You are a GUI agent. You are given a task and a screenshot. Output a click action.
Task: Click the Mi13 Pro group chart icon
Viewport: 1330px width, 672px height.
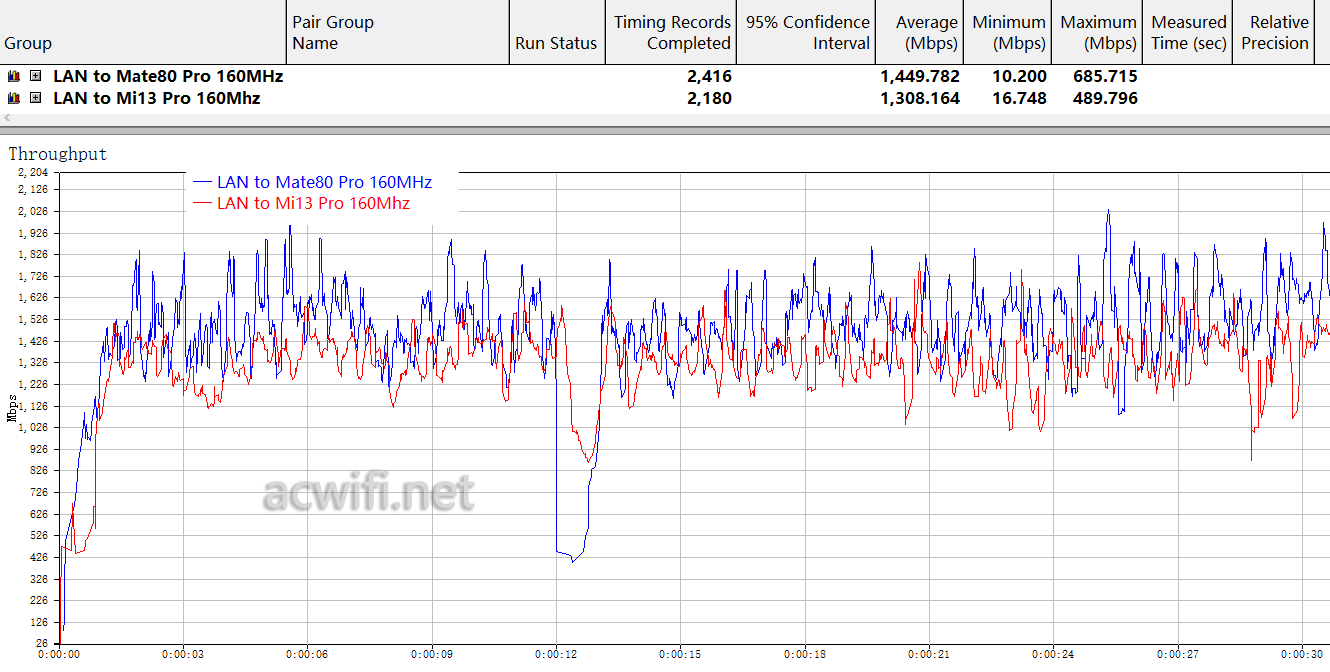pos(14,98)
